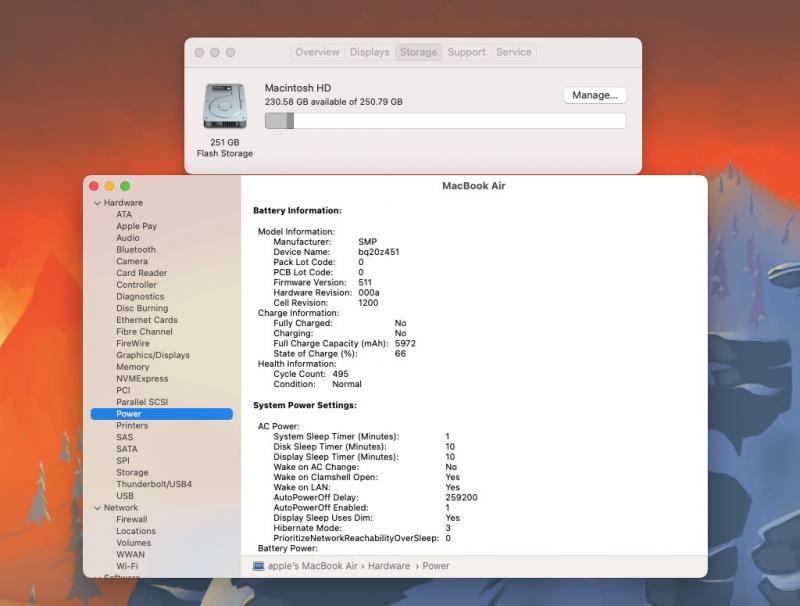Select Disc Burning in the sidebar
The height and width of the screenshot is (606, 800).
point(142,308)
